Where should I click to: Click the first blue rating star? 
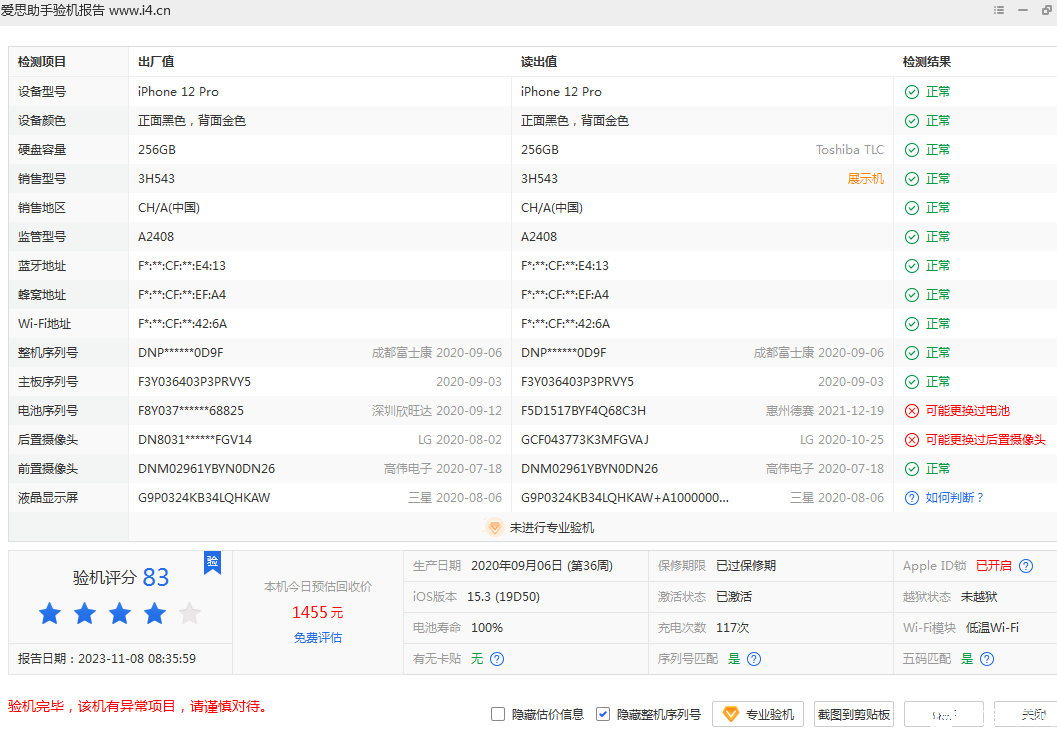(x=50, y=613)
